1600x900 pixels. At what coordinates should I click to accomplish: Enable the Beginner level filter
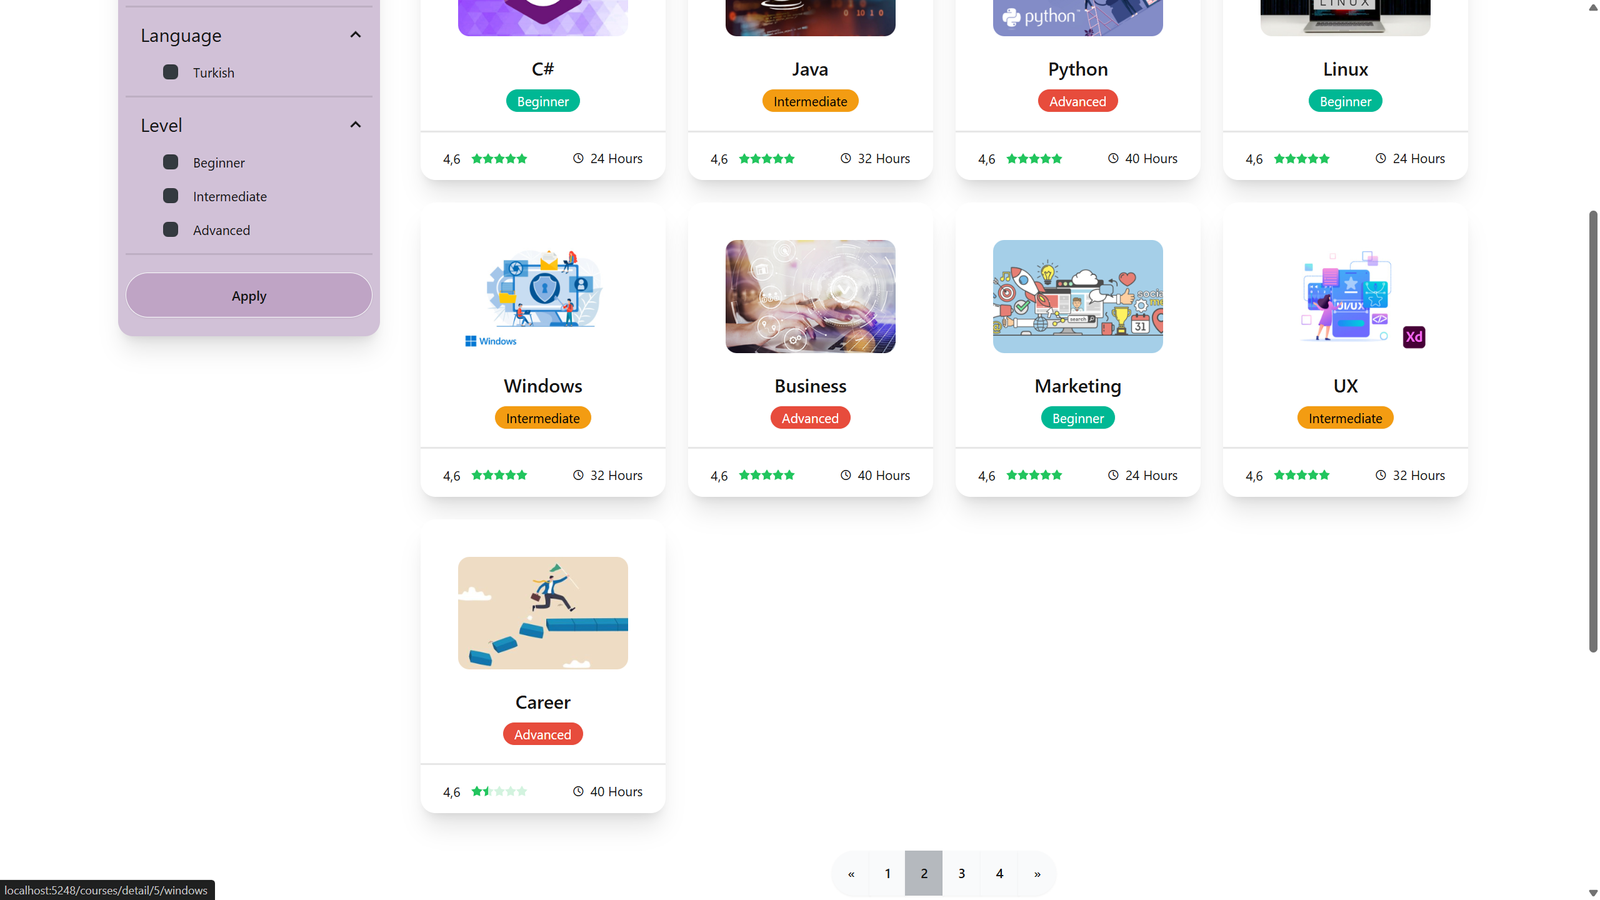tap(171, 162)
